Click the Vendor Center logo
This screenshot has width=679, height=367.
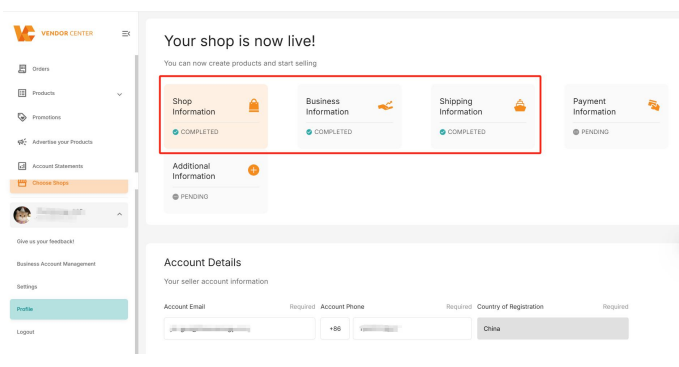pyautogui.click(x=53, y=33)
